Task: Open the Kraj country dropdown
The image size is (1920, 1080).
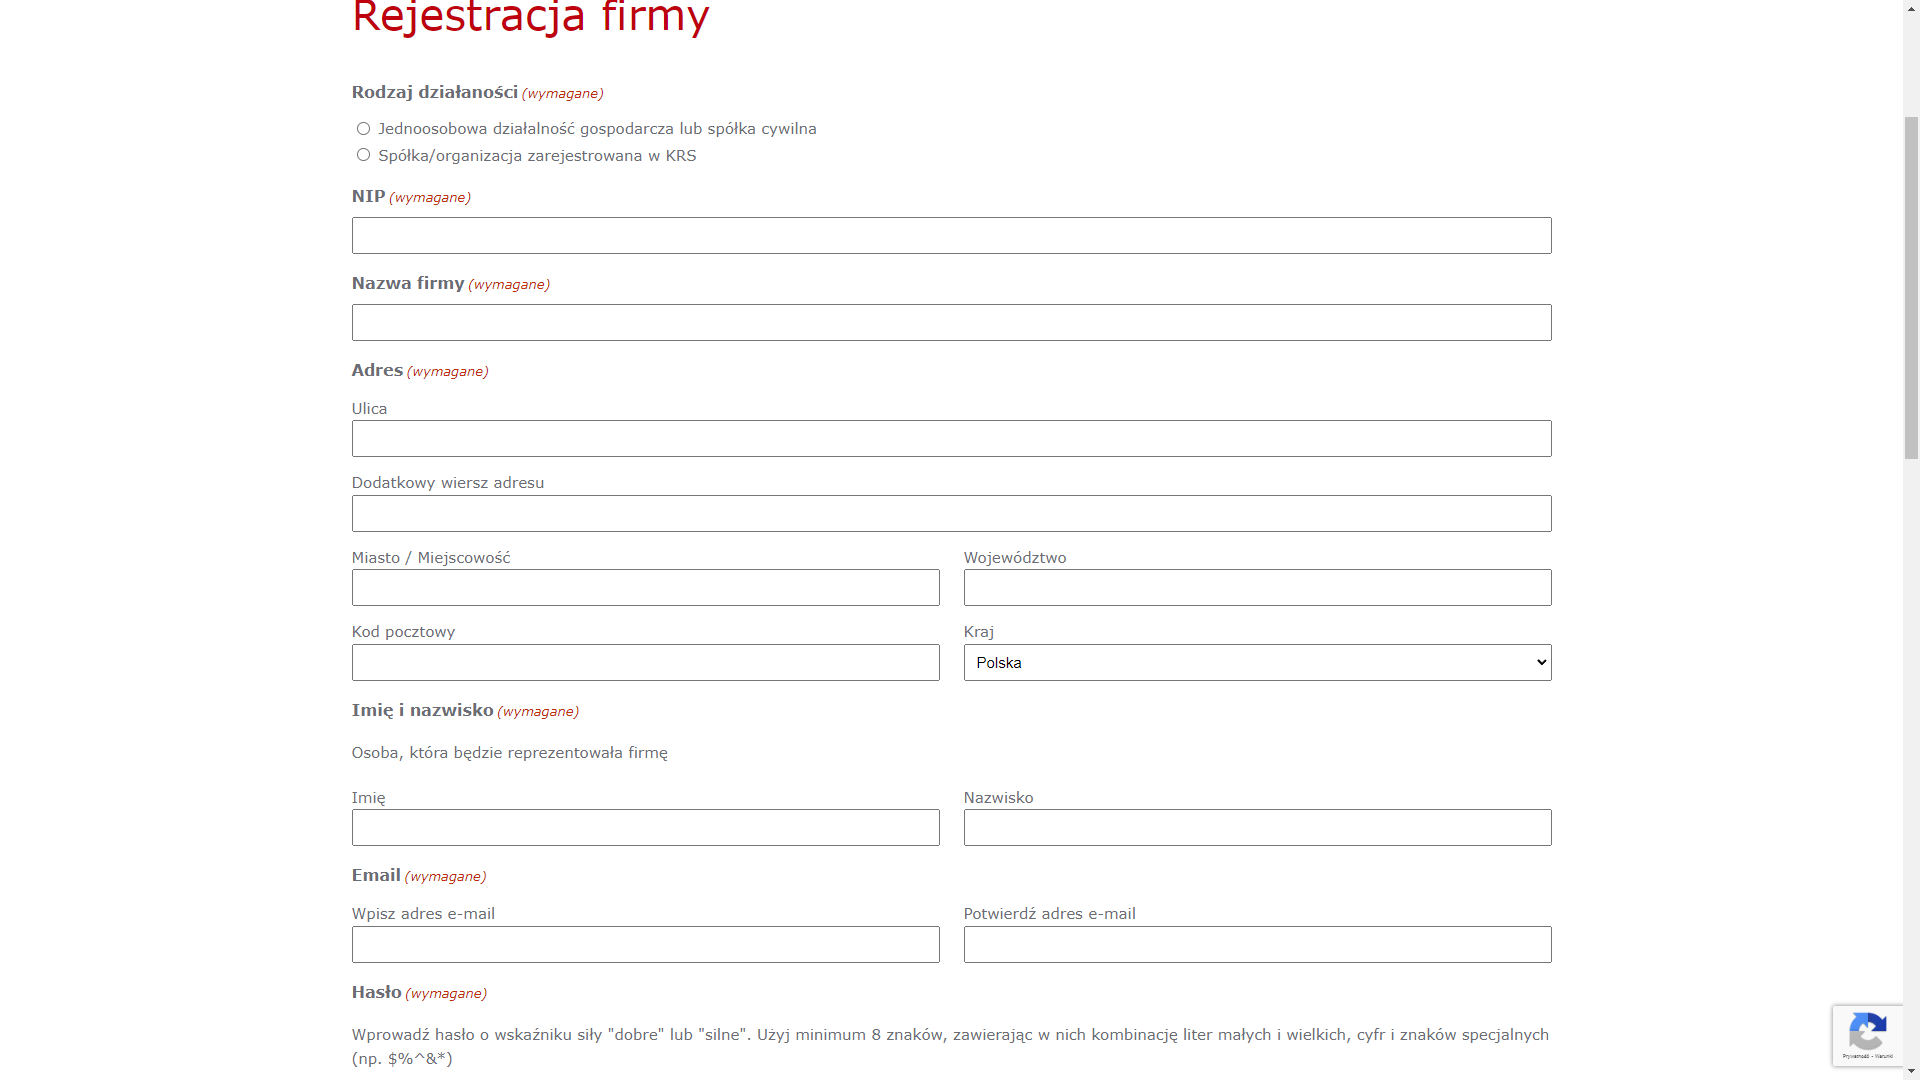Action: pyautogui.click(x=1257, y=662)
